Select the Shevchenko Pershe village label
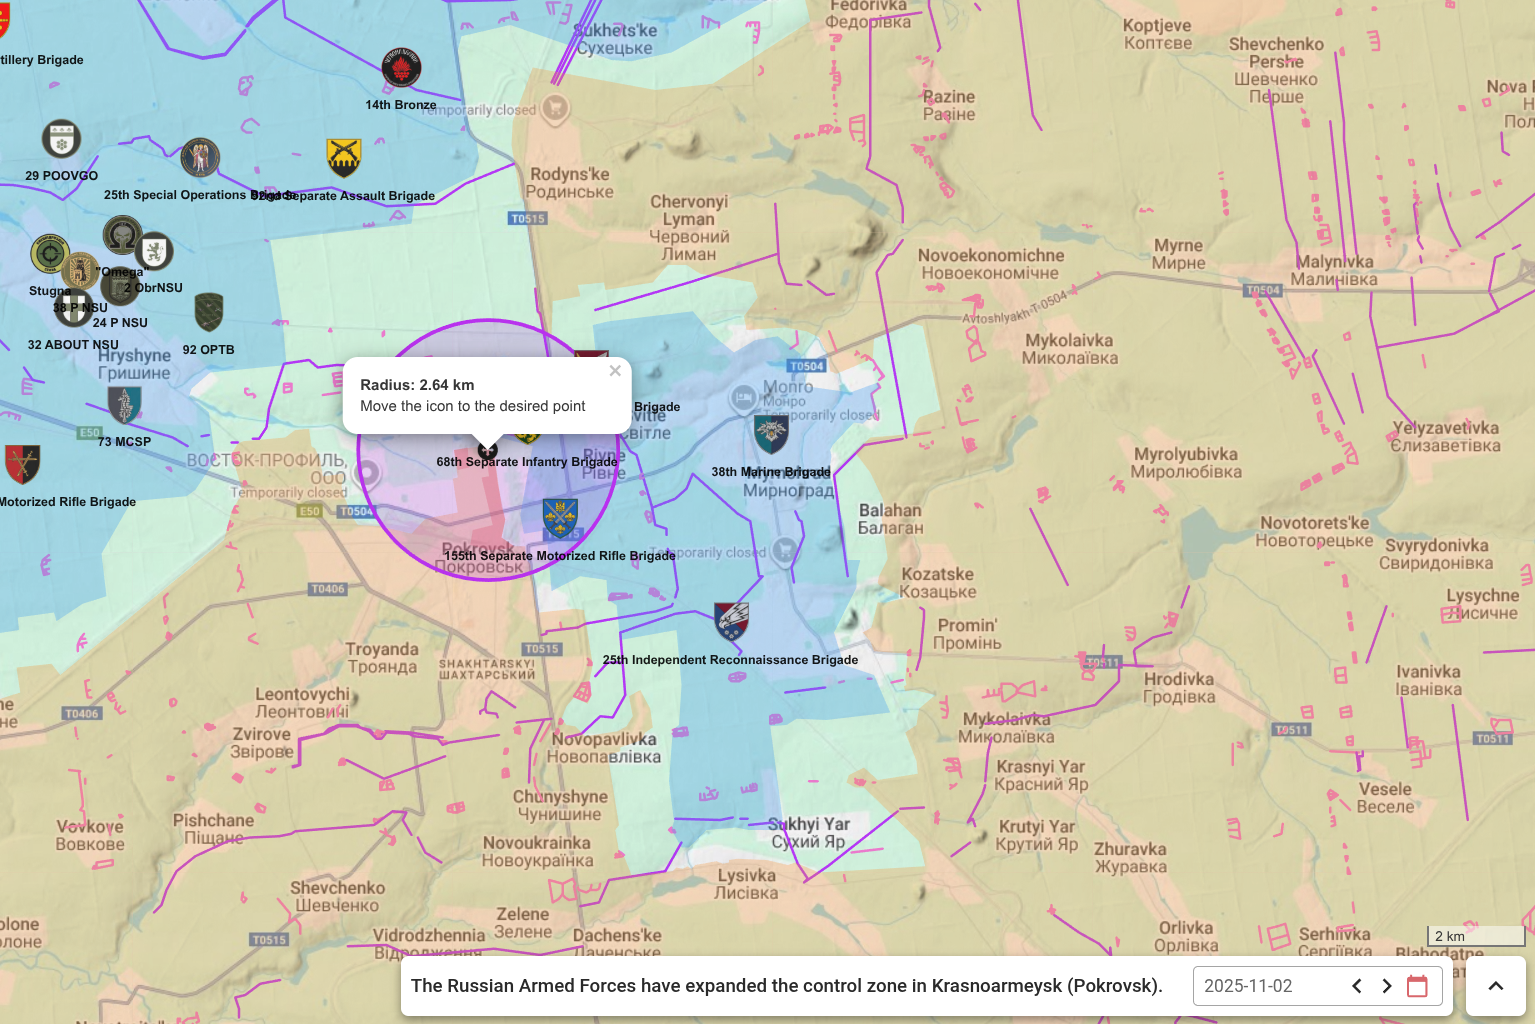The height and width of the screenshot is (1024, 1535). click(1276, 70)
